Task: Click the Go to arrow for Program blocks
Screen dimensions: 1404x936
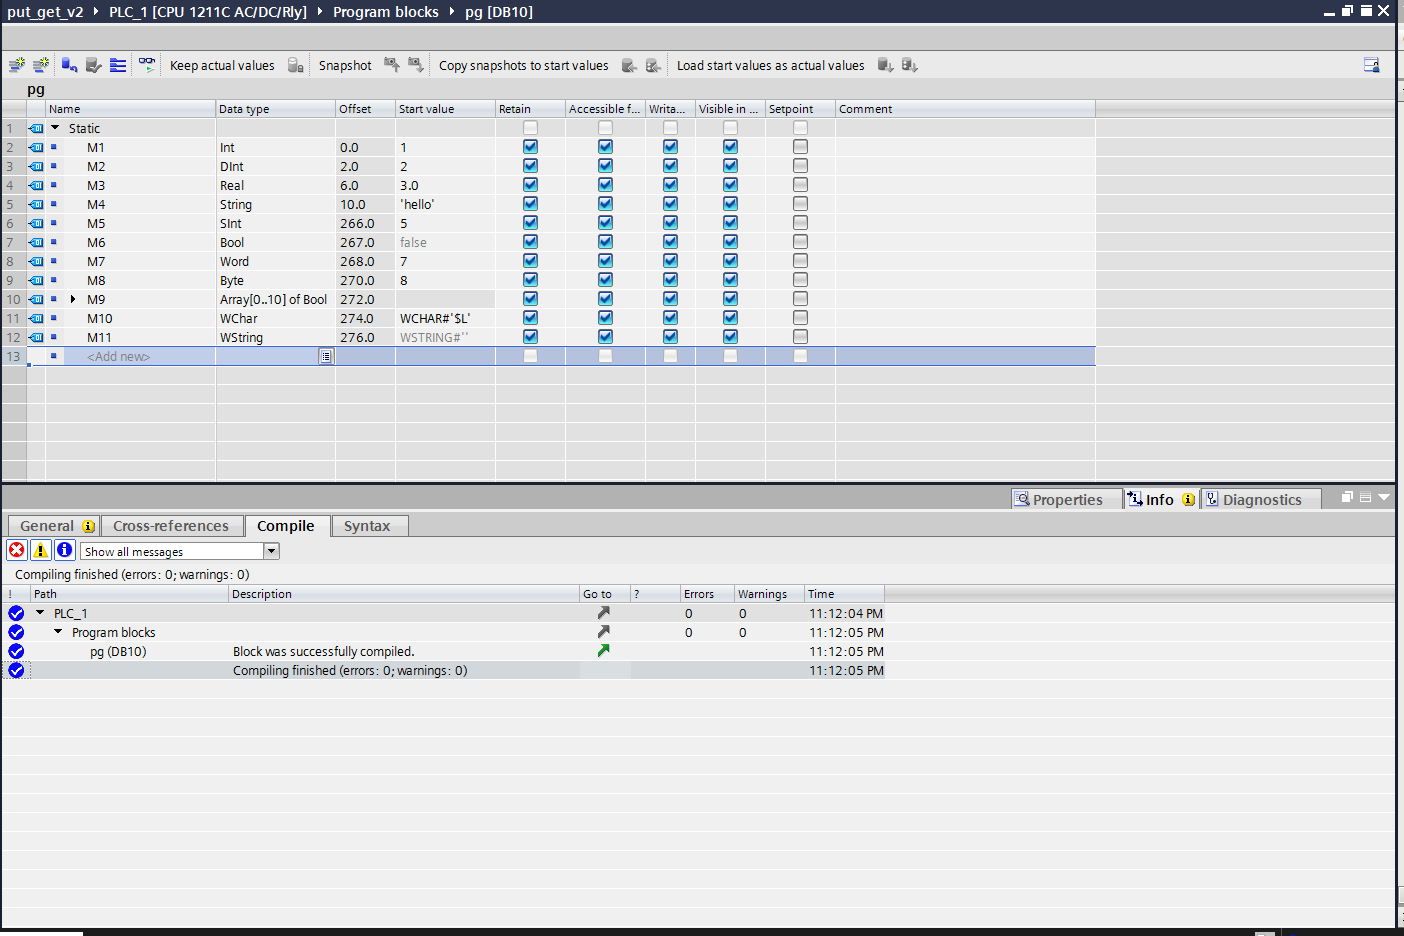Action: point(603,632)
